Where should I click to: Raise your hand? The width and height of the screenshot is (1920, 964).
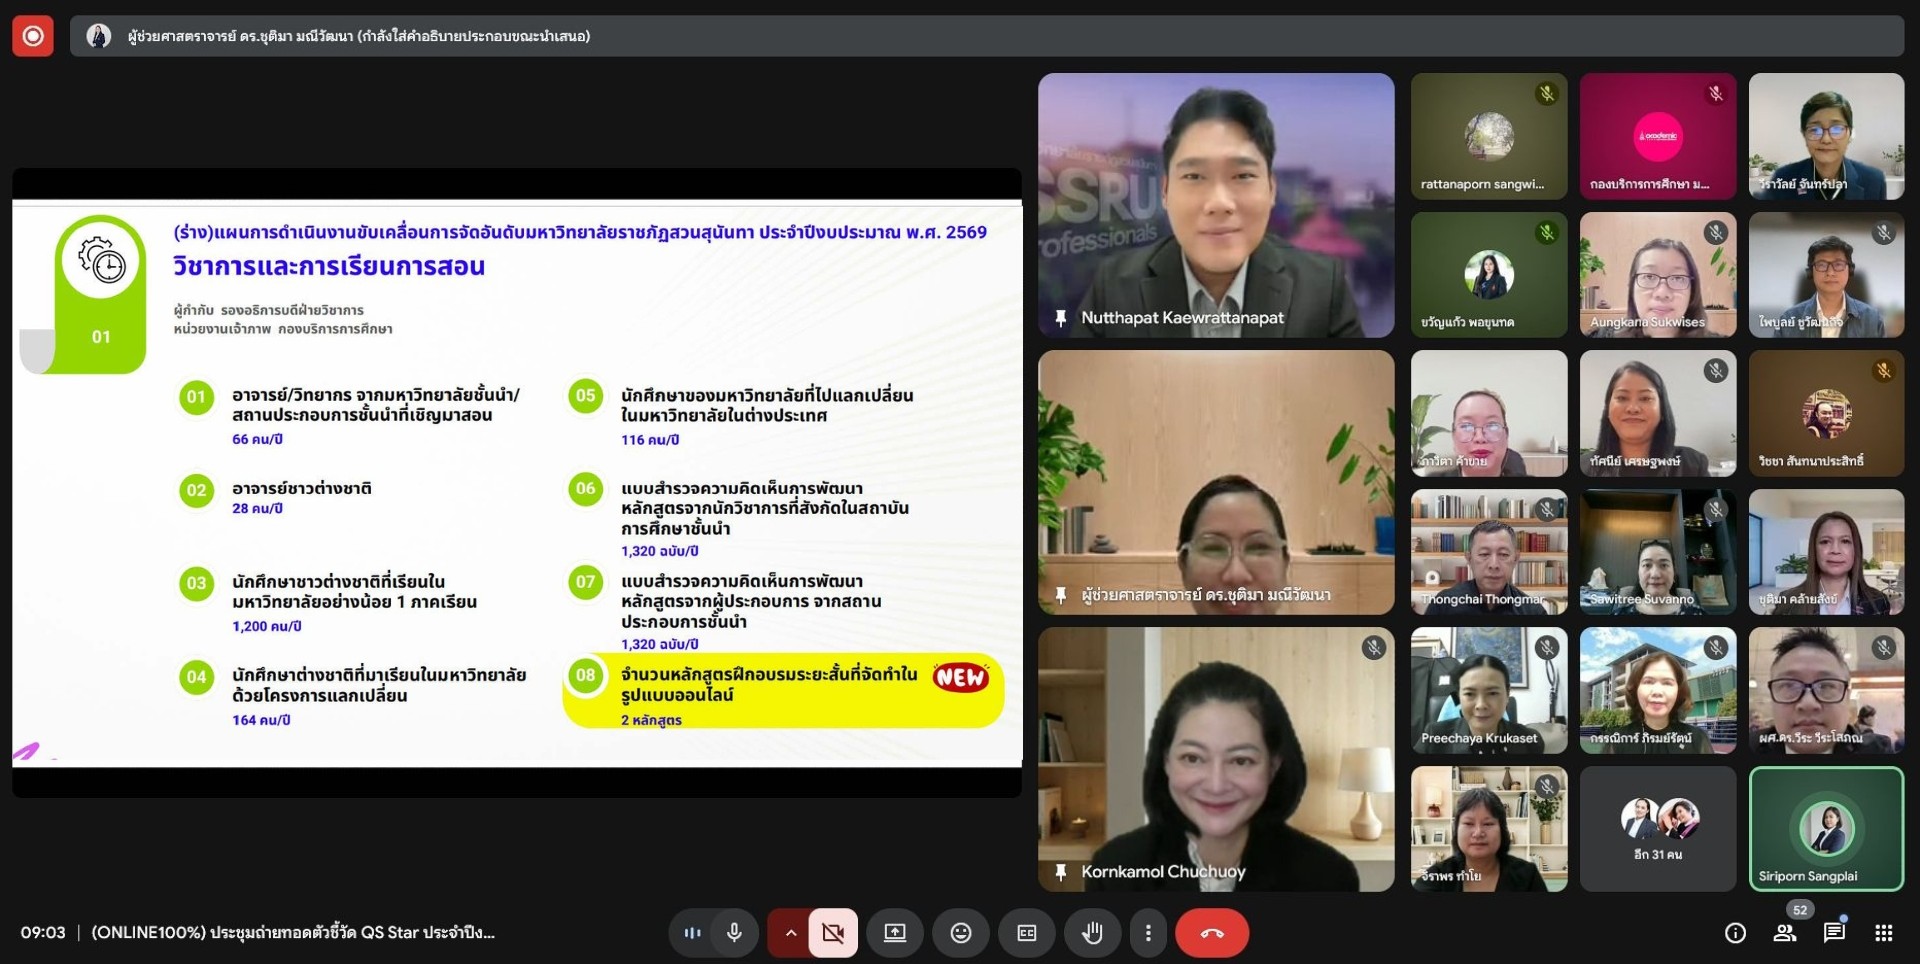(1092, 933)
